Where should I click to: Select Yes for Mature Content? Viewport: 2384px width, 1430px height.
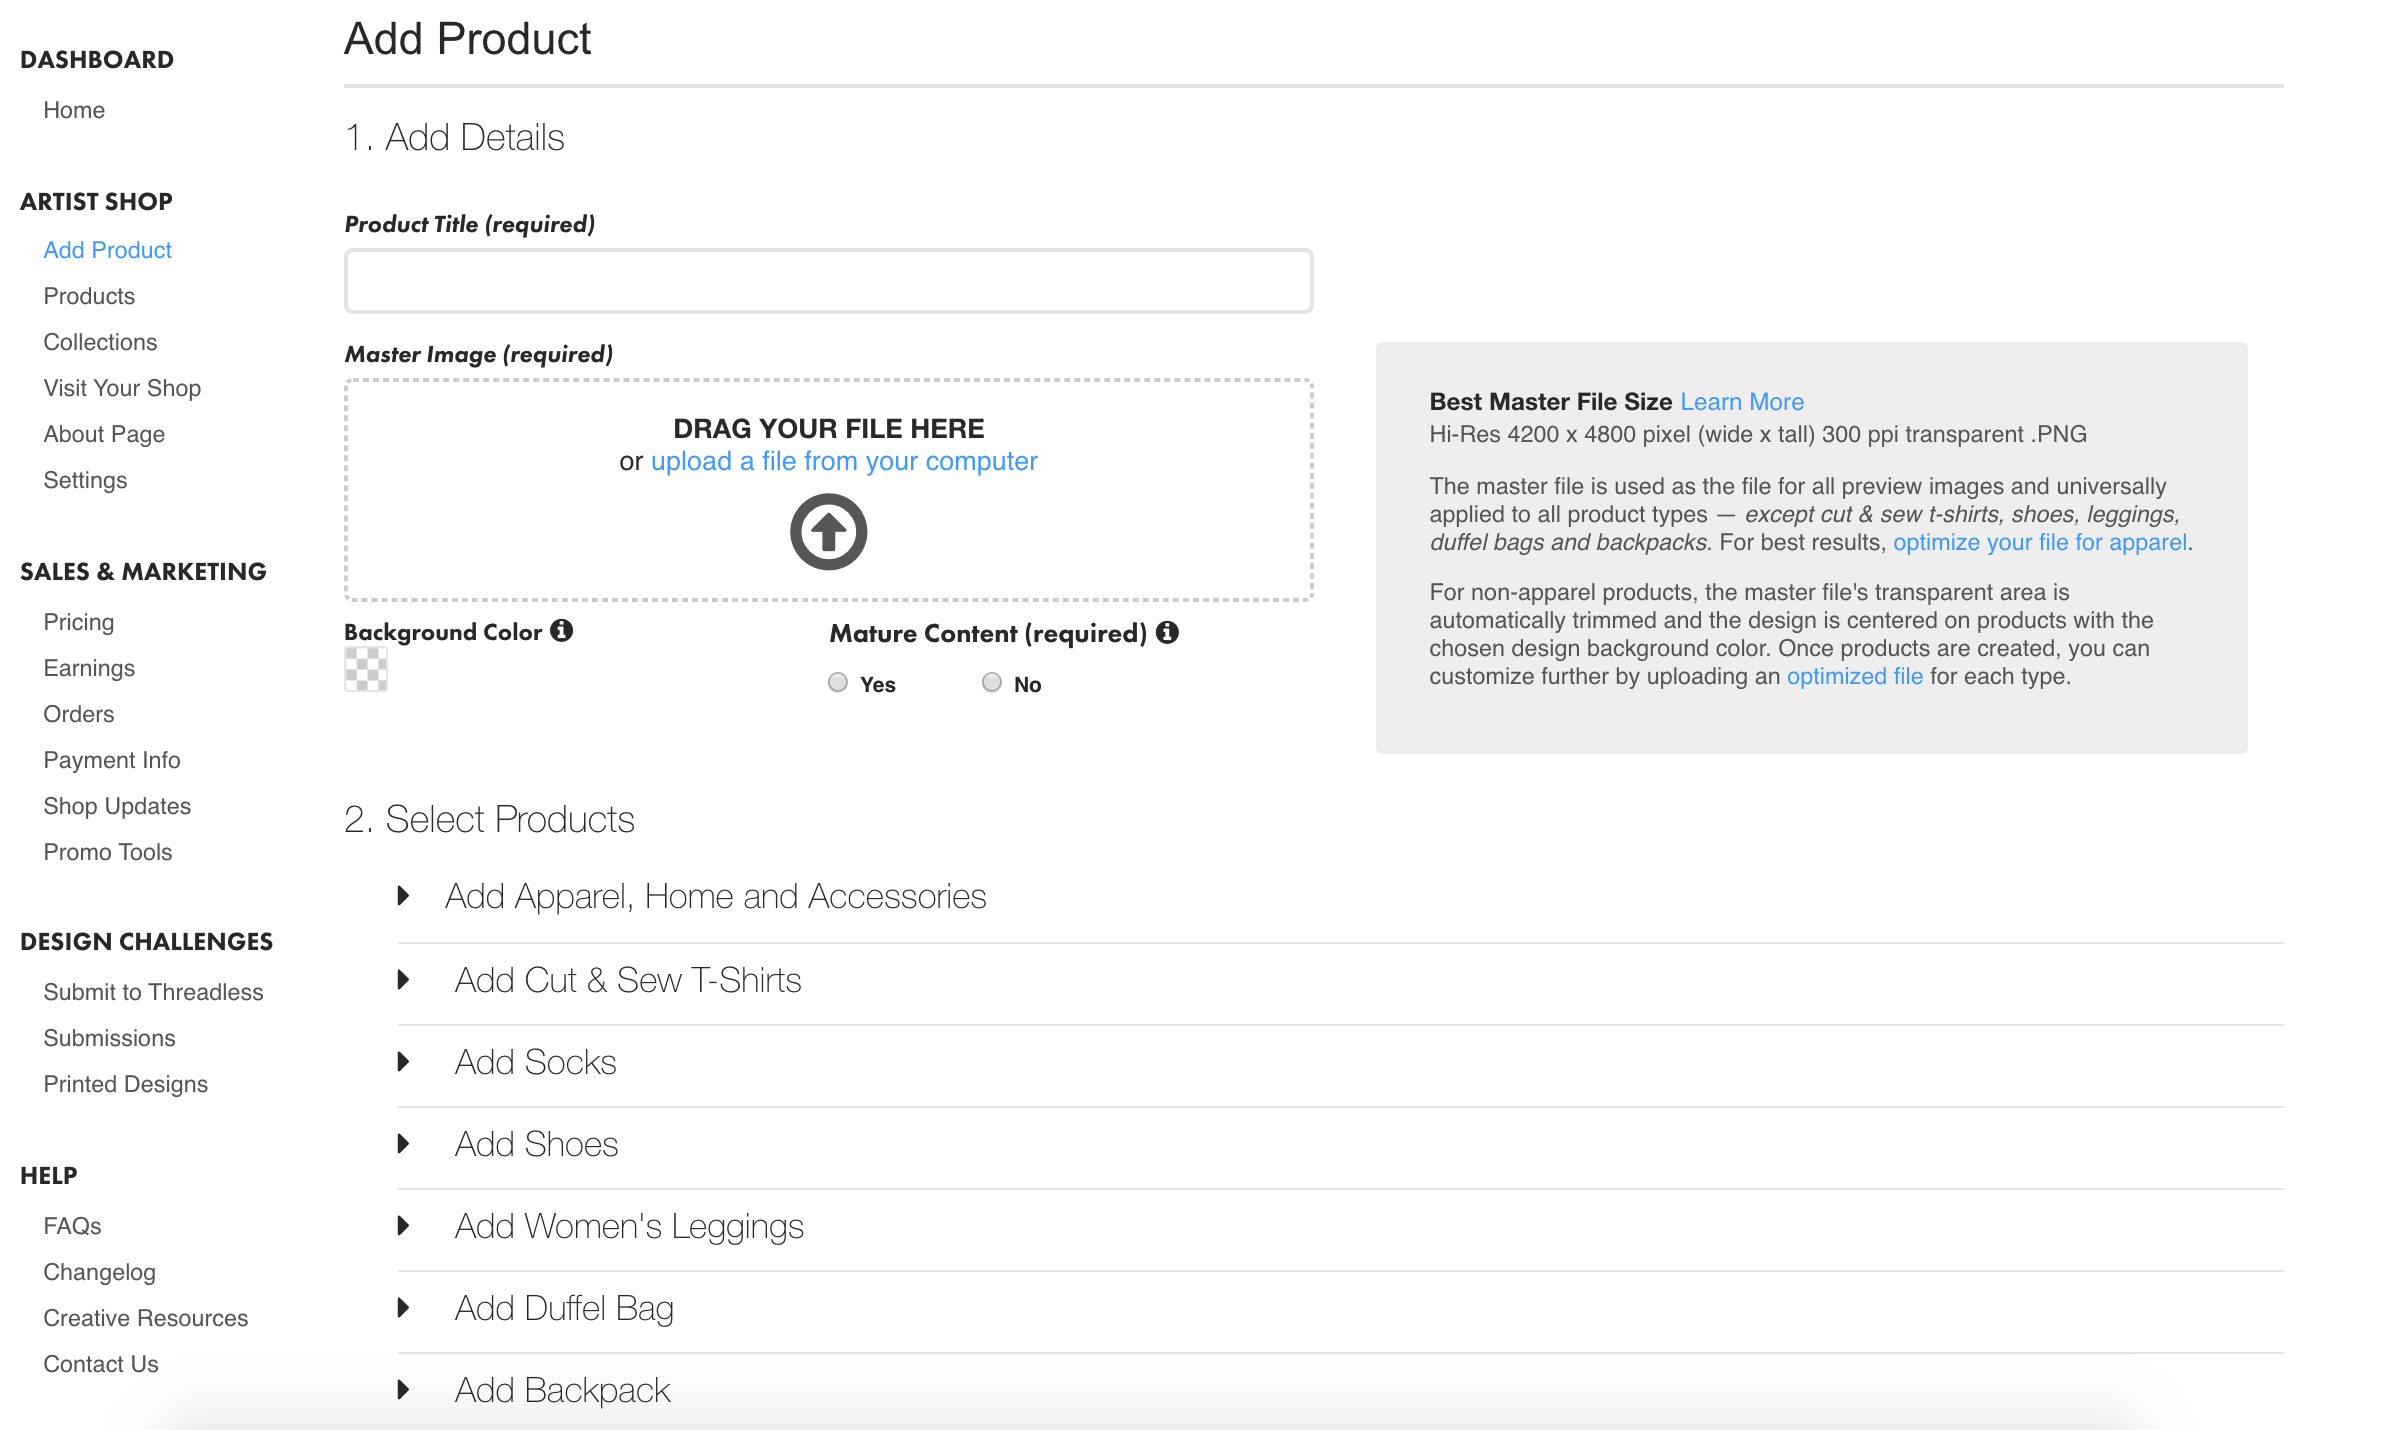[838, 683]
